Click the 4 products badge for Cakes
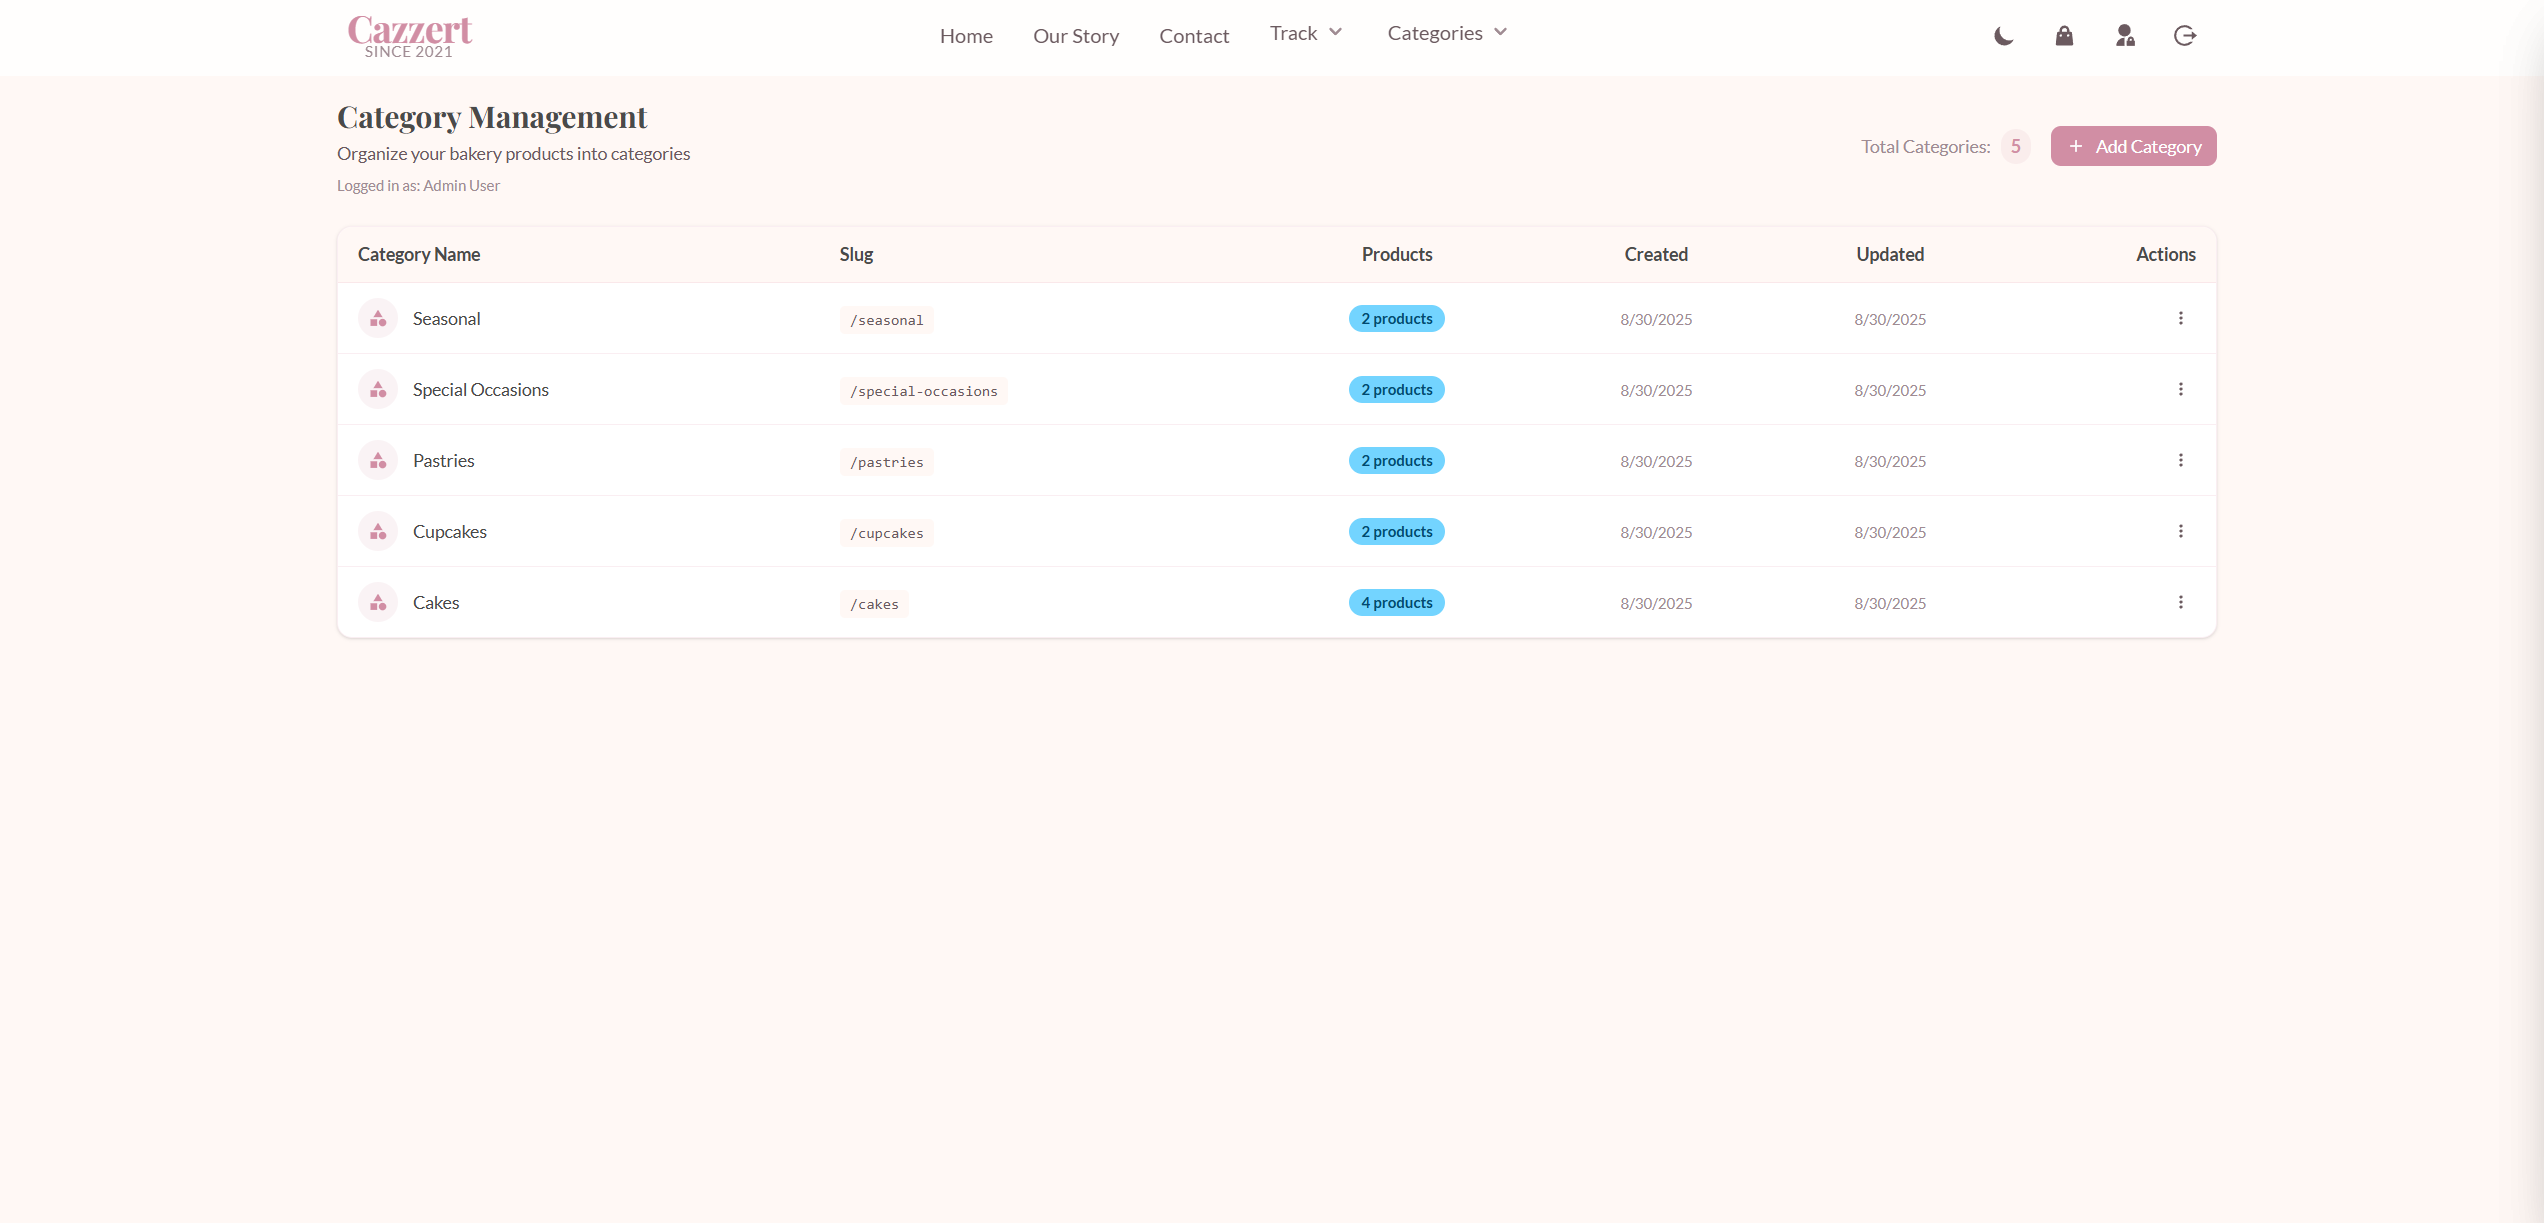Screen dimensions: 2544x1223 point(1396,602)
